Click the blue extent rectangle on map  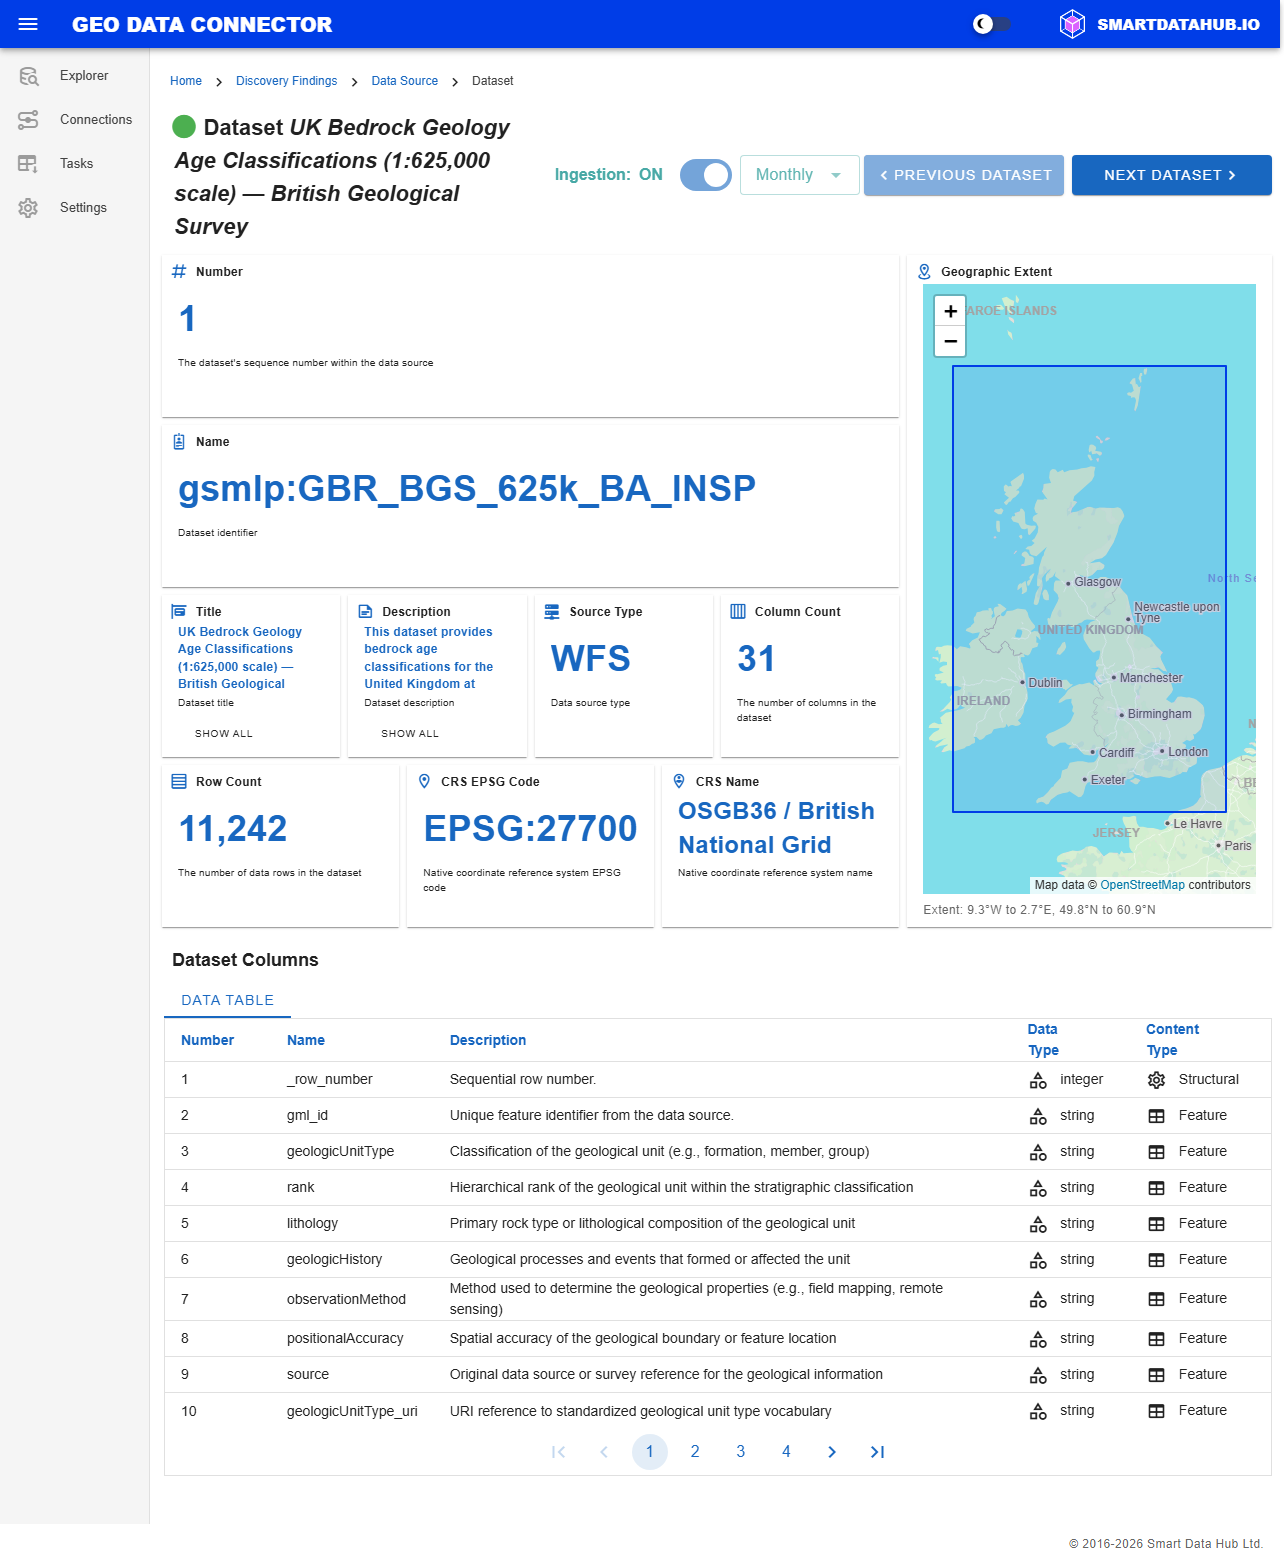1089,589
